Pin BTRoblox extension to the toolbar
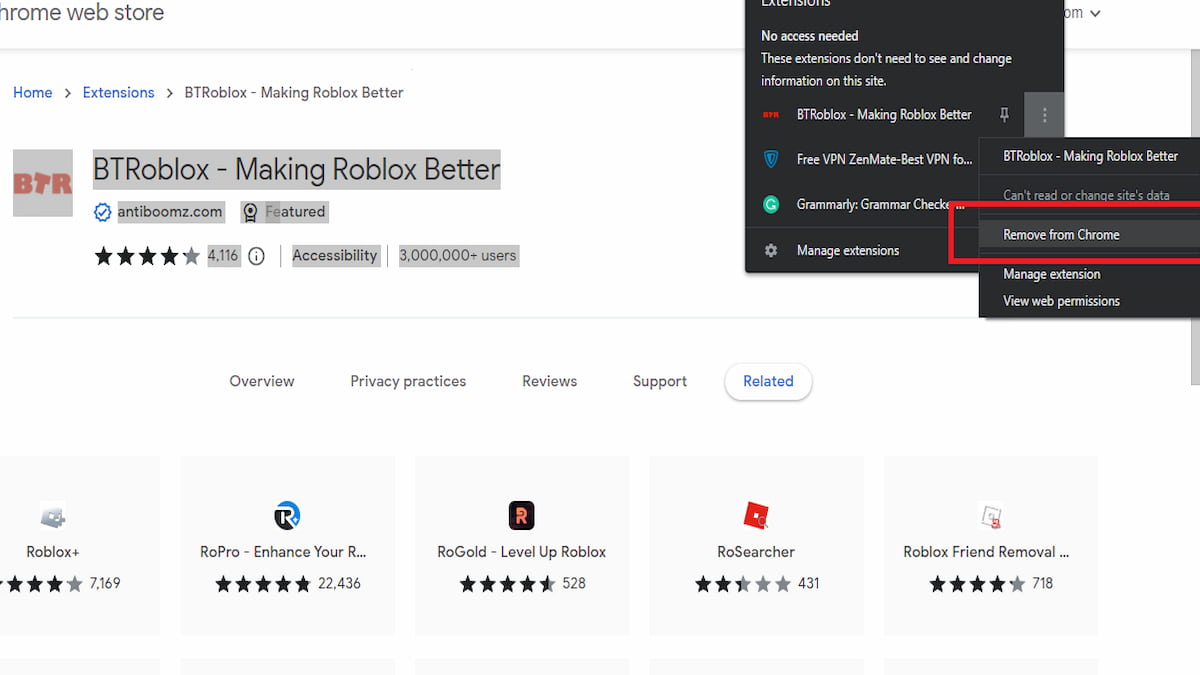This screenshot has width=1200, height=675. pyautogui.click(x=1003, y=115)
